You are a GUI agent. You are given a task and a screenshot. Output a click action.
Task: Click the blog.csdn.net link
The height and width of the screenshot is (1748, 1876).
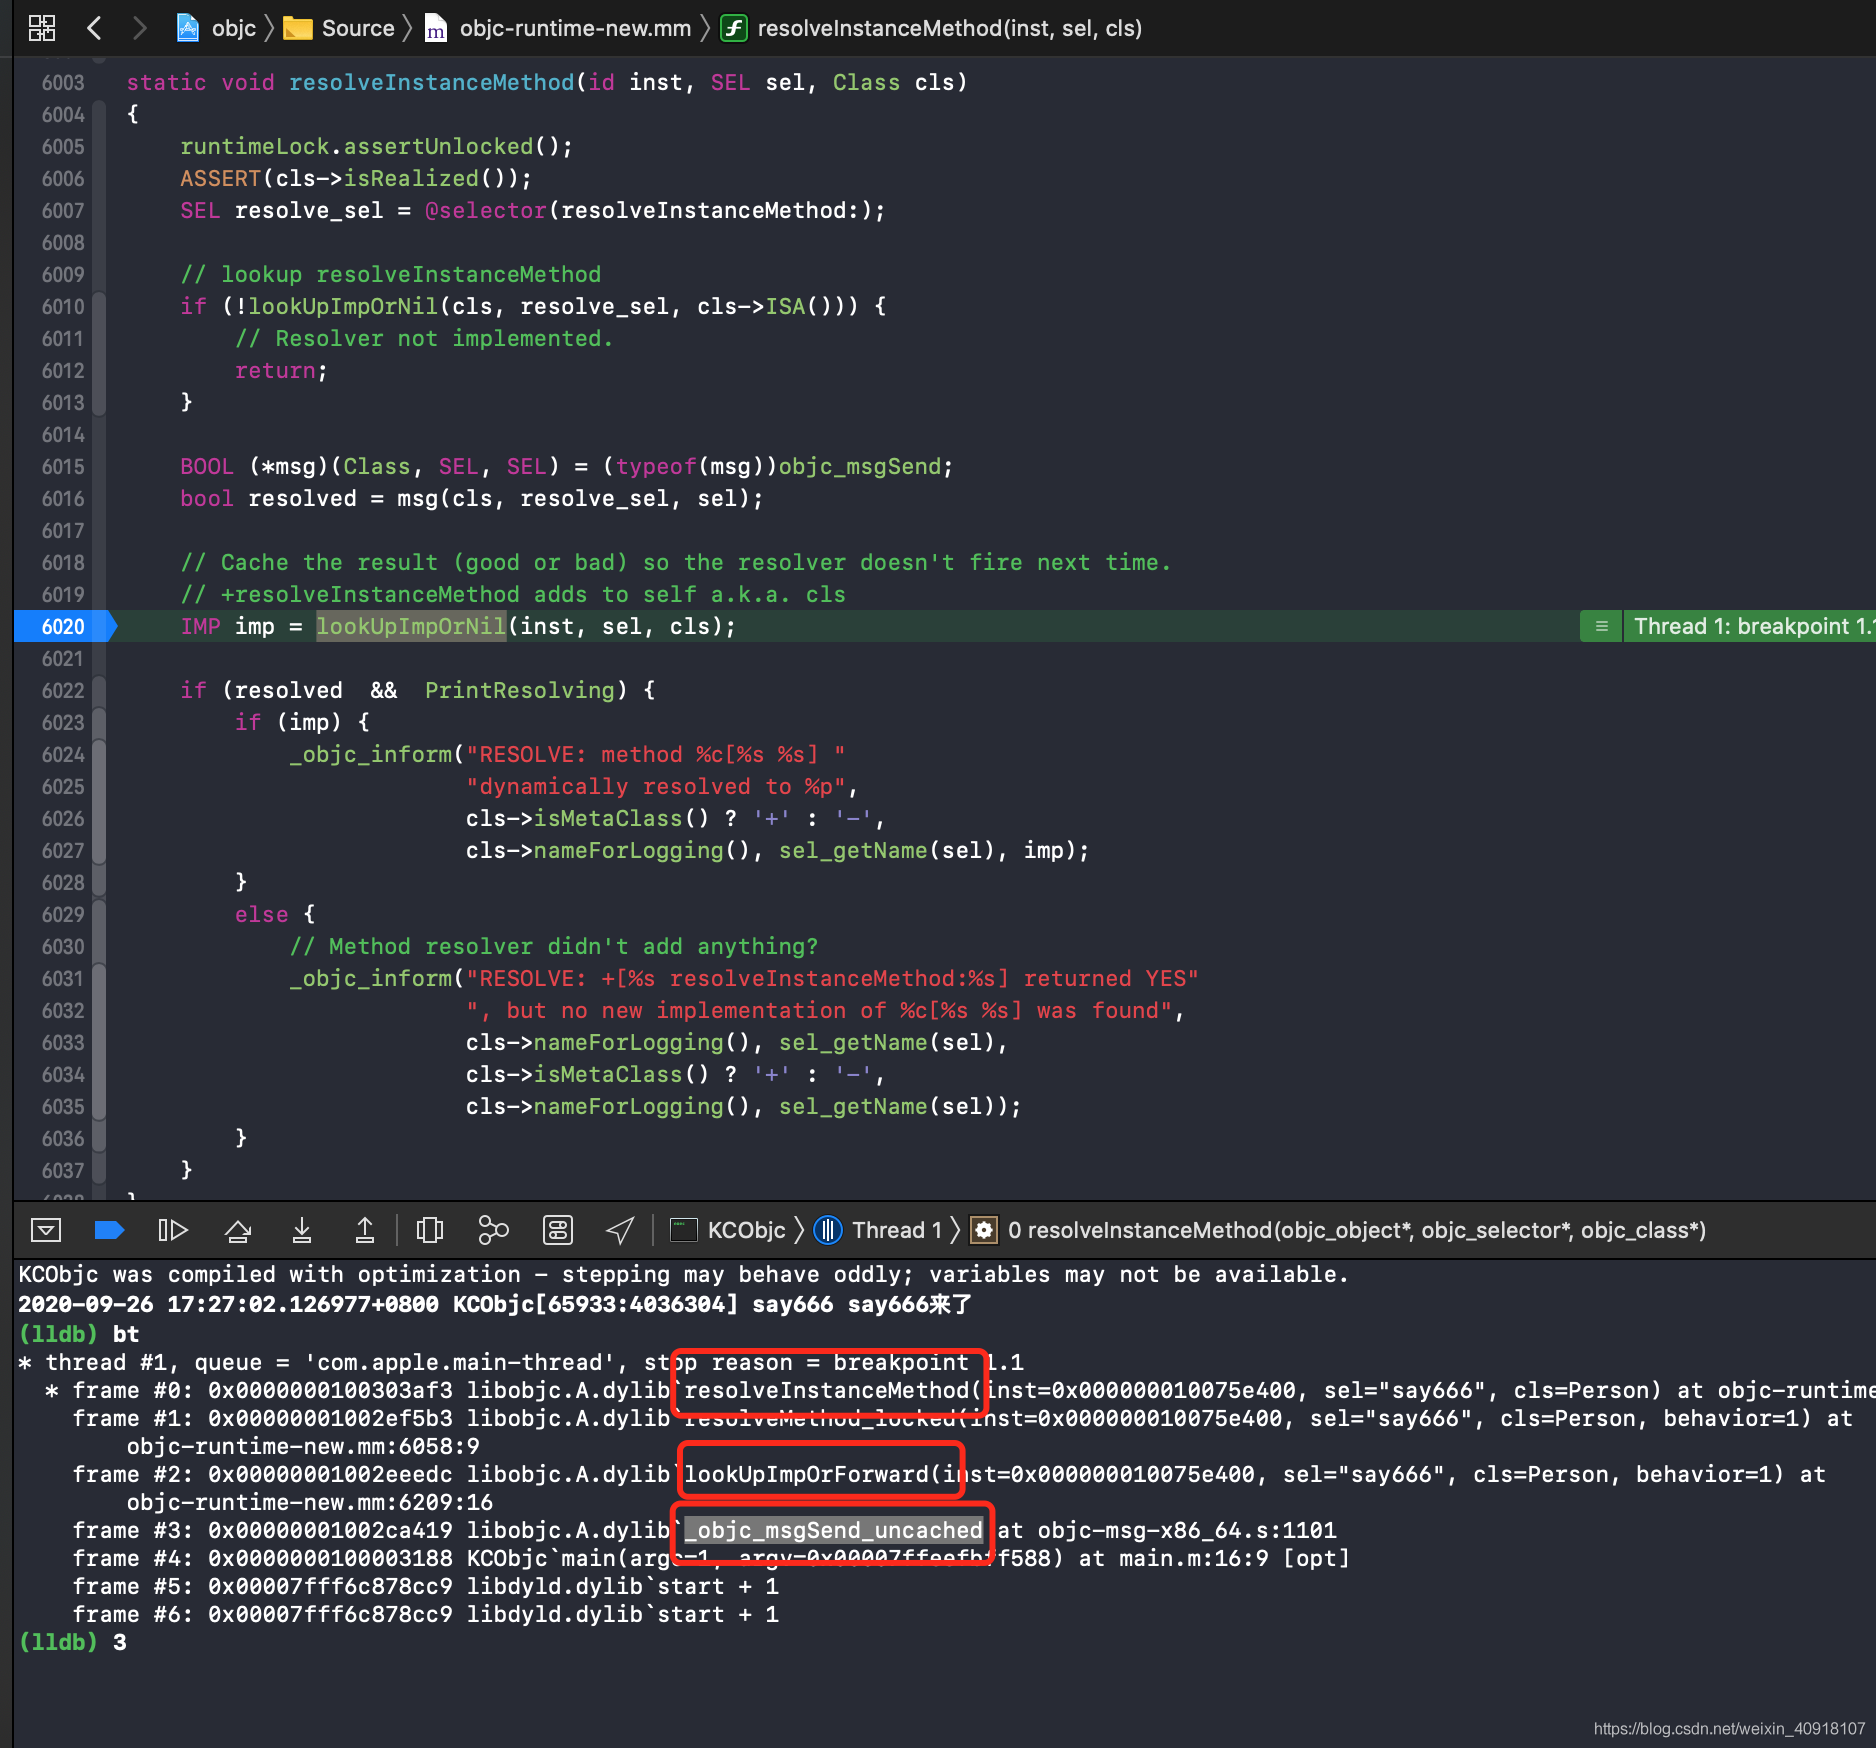1729,1728
